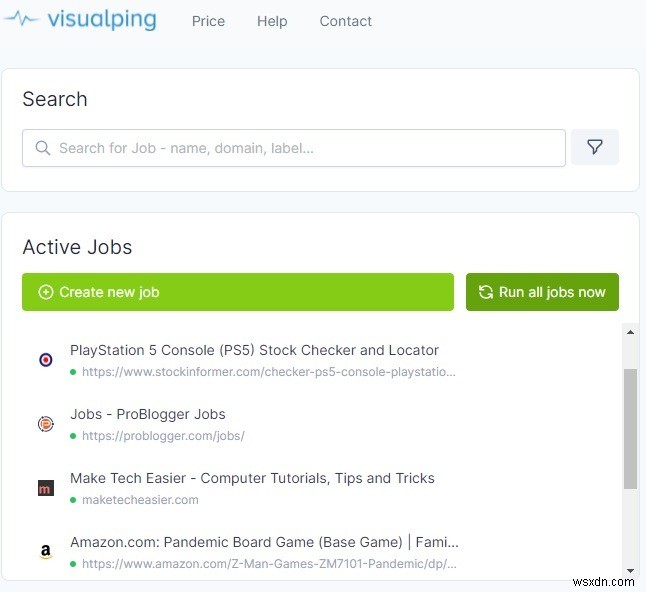The width and height of the screenshot is (646, 592).
Task: Click the plus icon on Create new job
Action: [46, 292]
